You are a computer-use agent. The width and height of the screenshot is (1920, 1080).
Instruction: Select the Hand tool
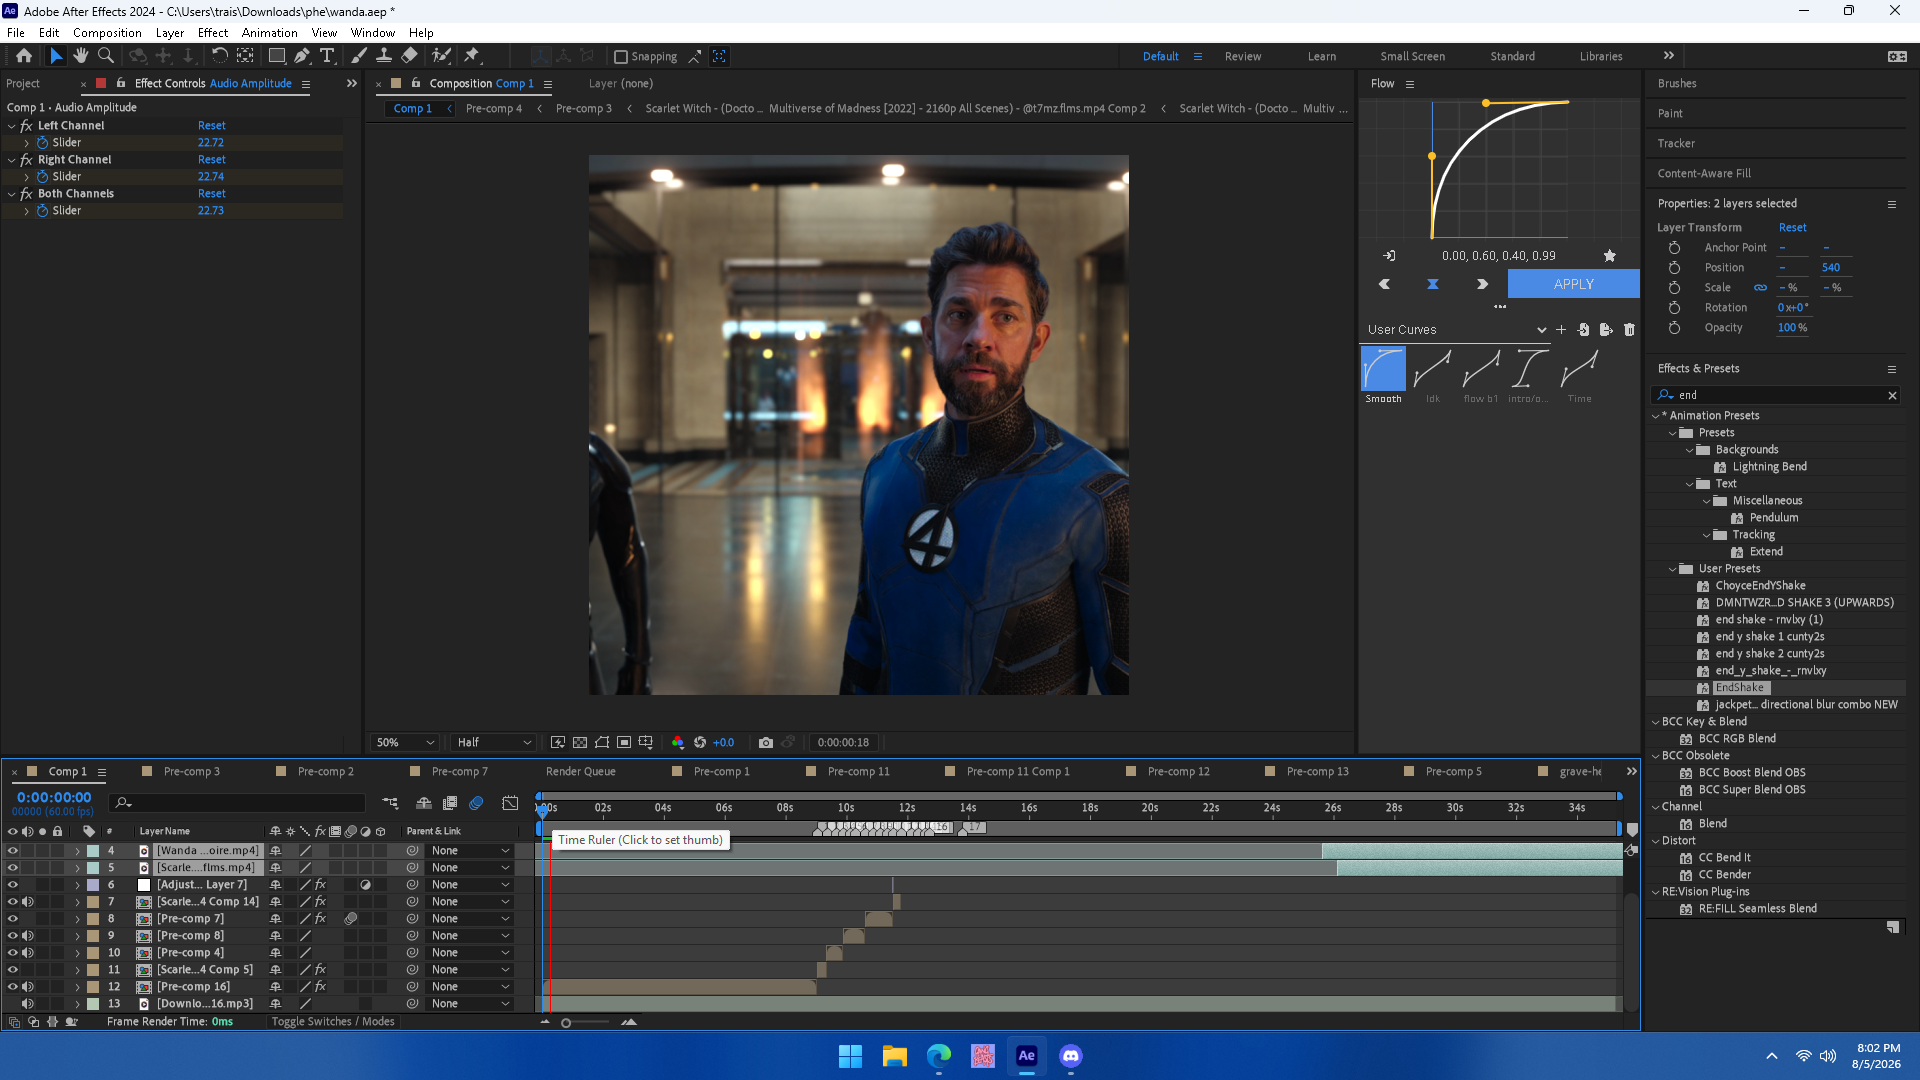[81, 56]
